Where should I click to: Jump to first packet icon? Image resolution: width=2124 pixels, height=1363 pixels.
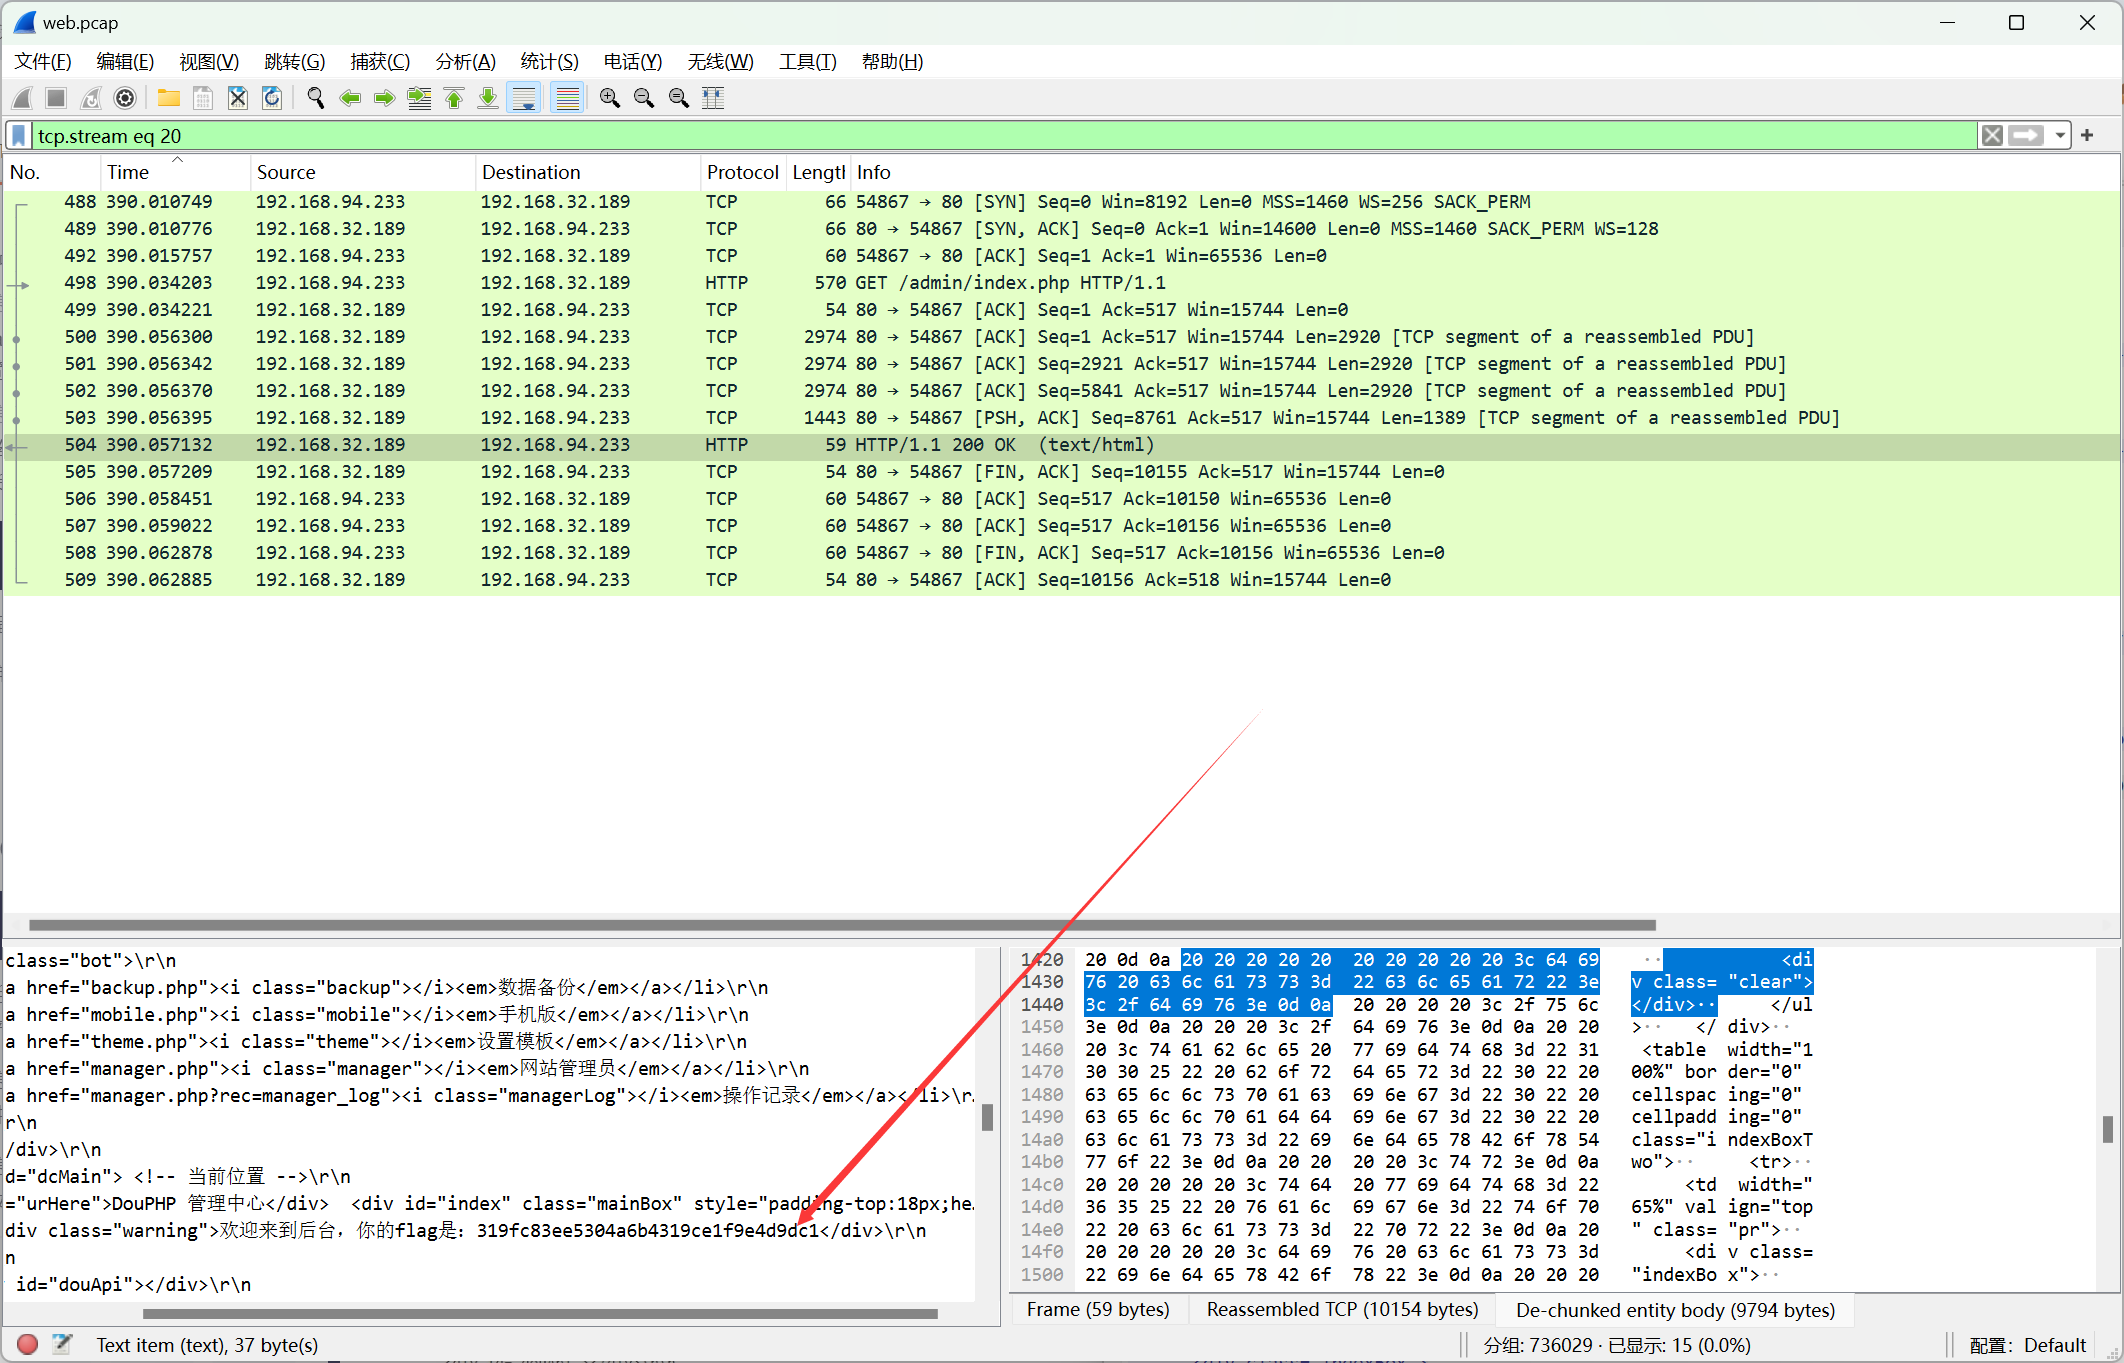click(x=454, y=98)
